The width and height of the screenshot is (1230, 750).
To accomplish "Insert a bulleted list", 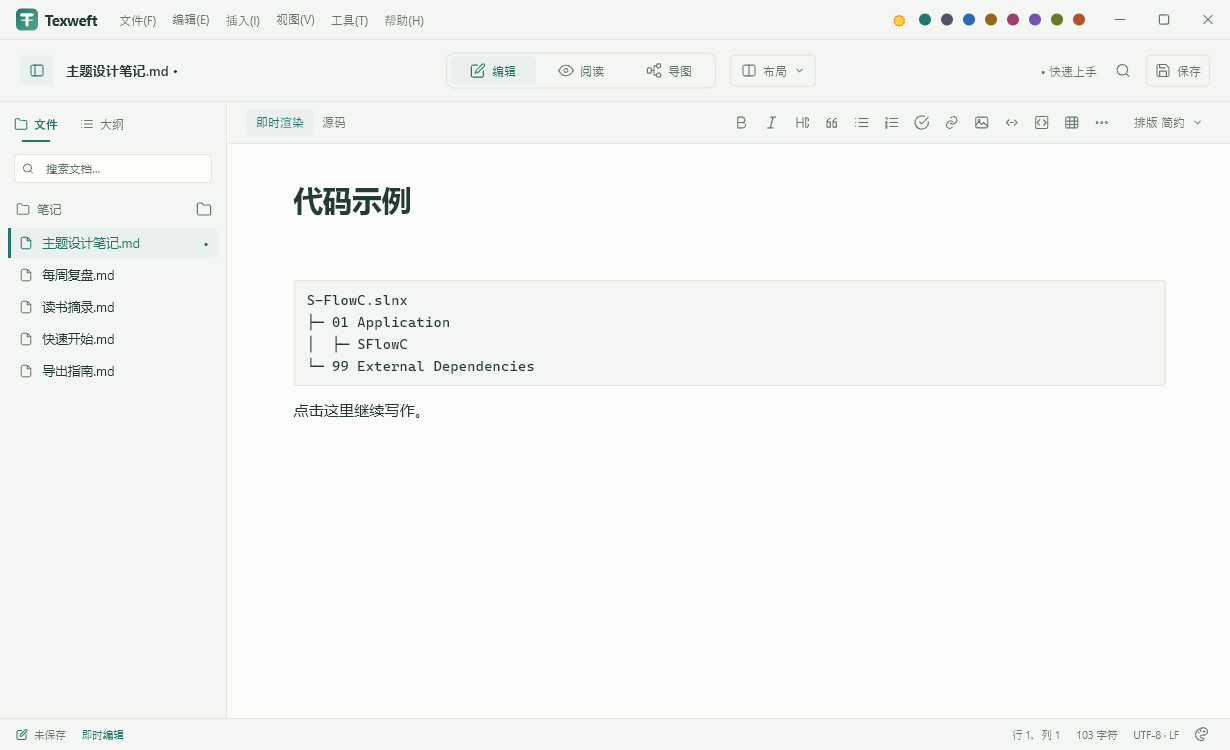I will [862, 123].
